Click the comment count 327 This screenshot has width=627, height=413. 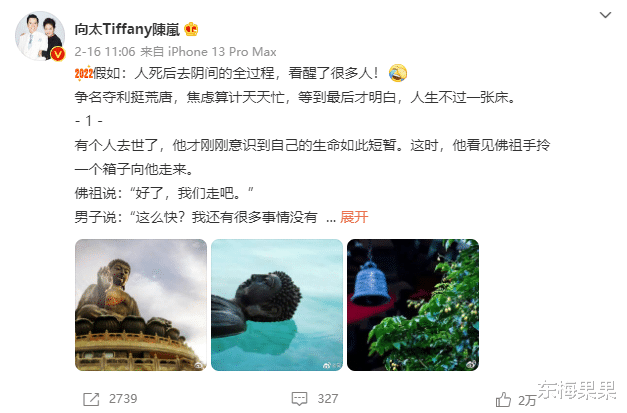tap(327, 399)
